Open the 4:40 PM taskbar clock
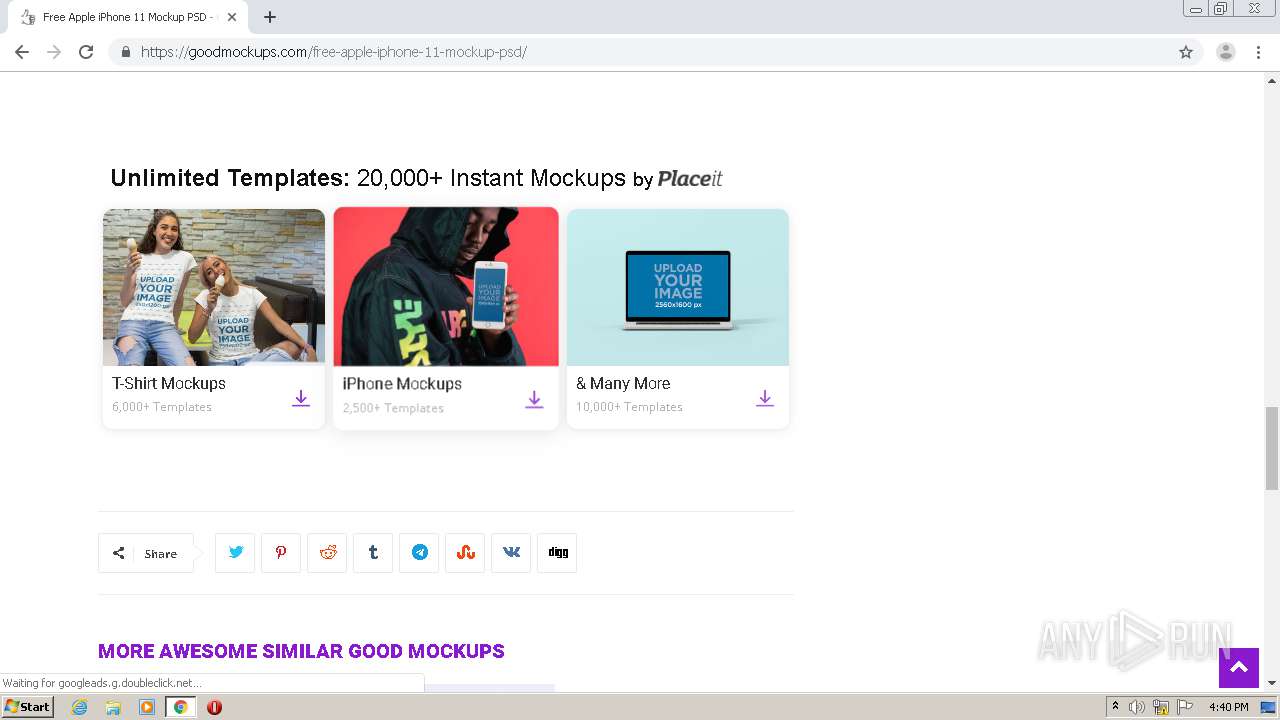The image size is (1280, 720). (1229, 707)
